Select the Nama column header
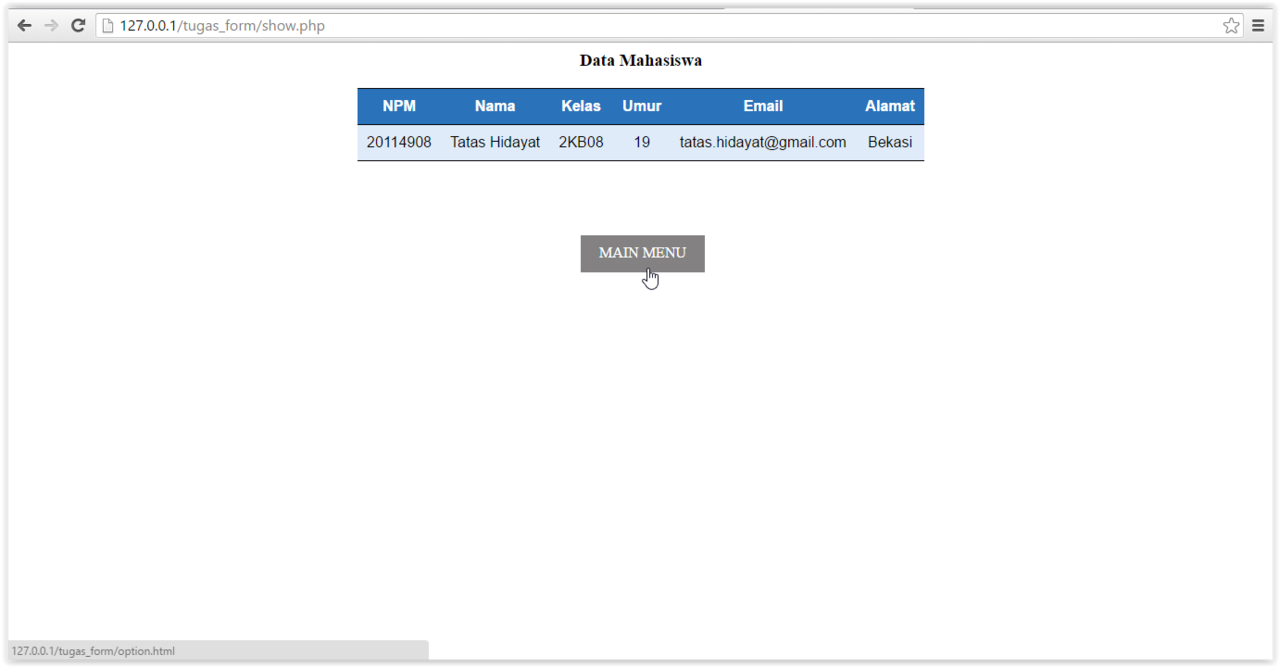The width and height of the screenshot is (1280, 667). pyautogui.click(x=495, y=106)
